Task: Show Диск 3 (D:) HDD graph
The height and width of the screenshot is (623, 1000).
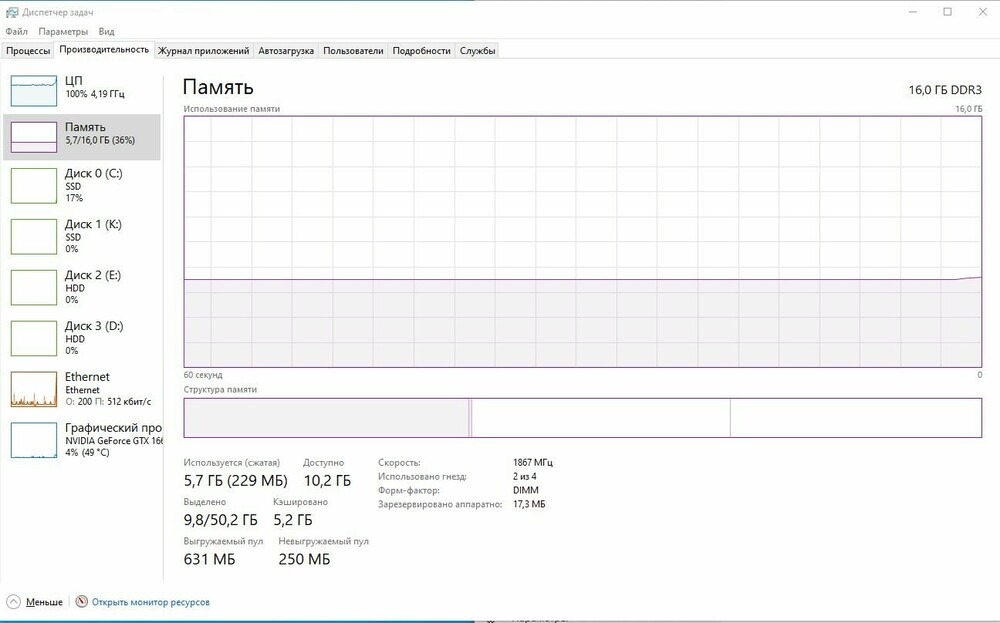Action: (x=34, y=338)
